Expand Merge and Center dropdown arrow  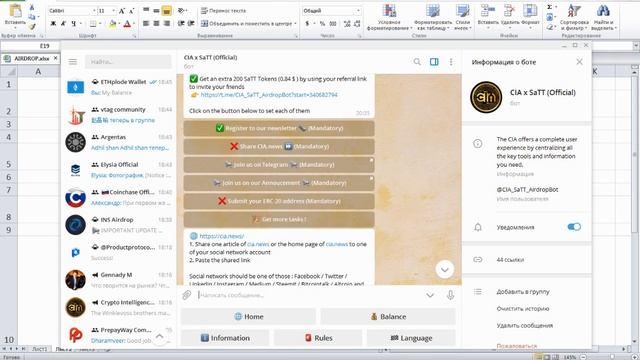point(295,24)
